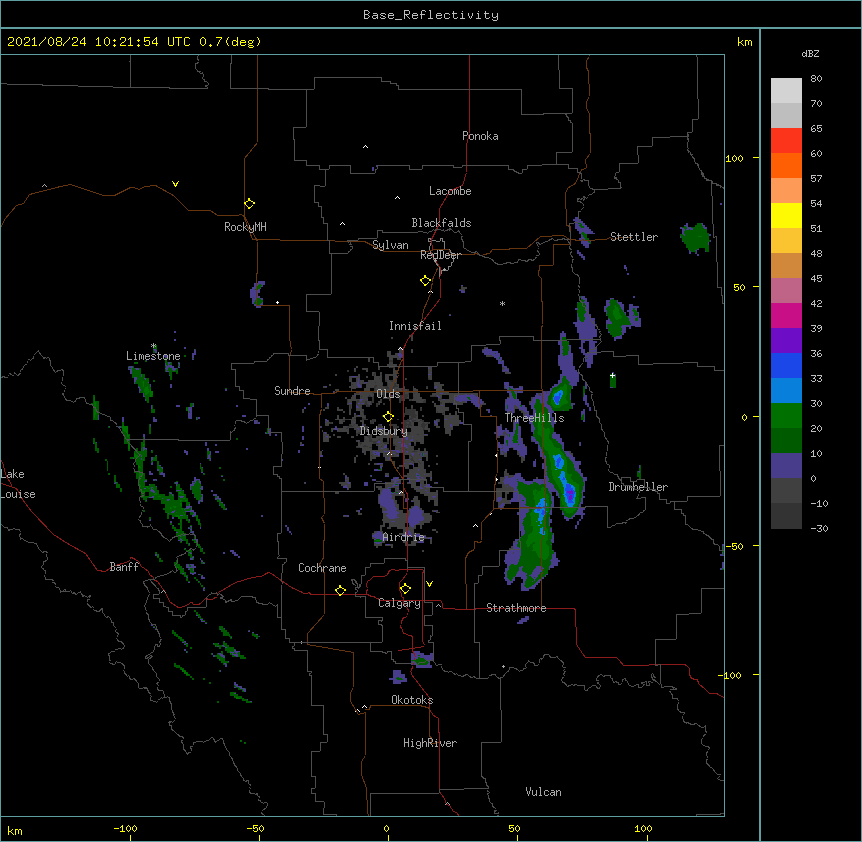Click the Cochrane label

coord(322,568)
